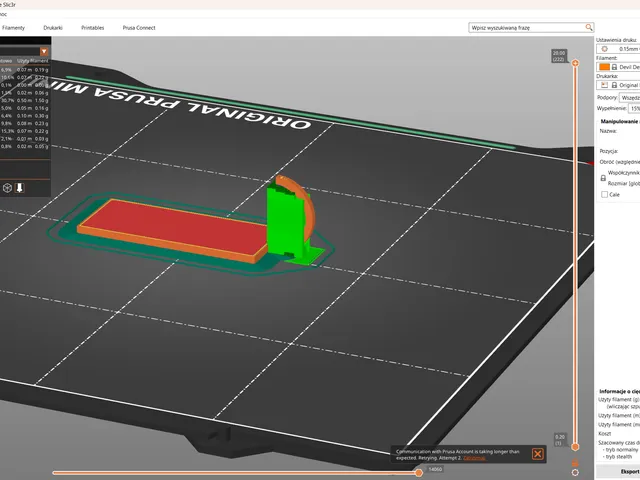Check the Cale checkbox

(604, 195)
